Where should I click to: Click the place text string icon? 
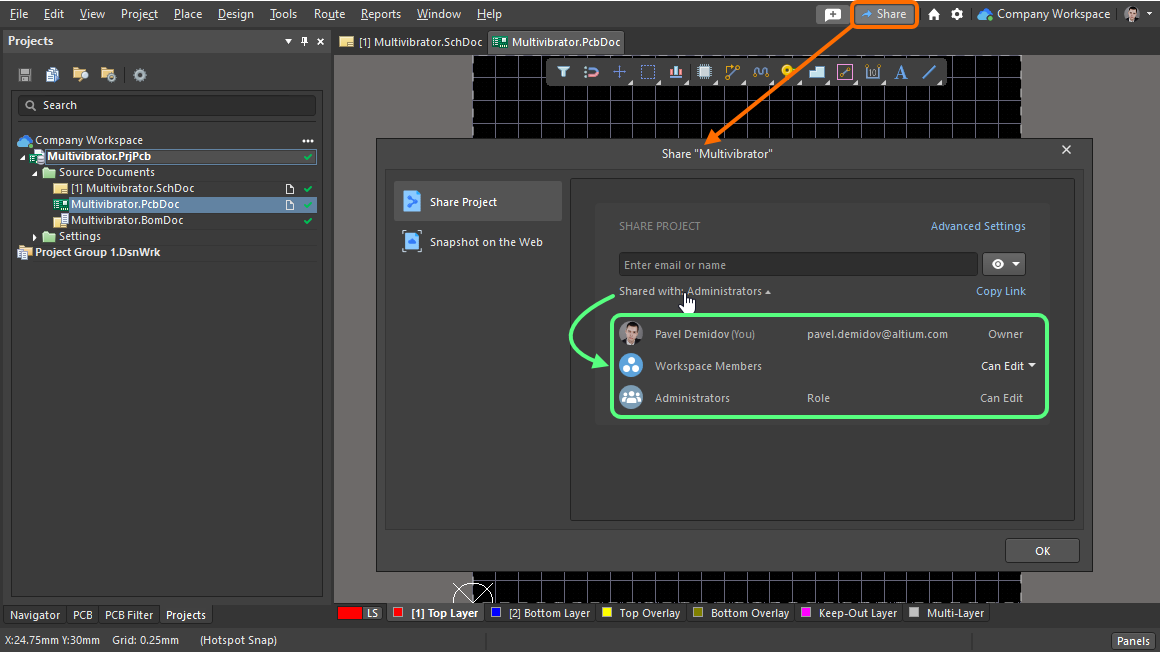900,72
